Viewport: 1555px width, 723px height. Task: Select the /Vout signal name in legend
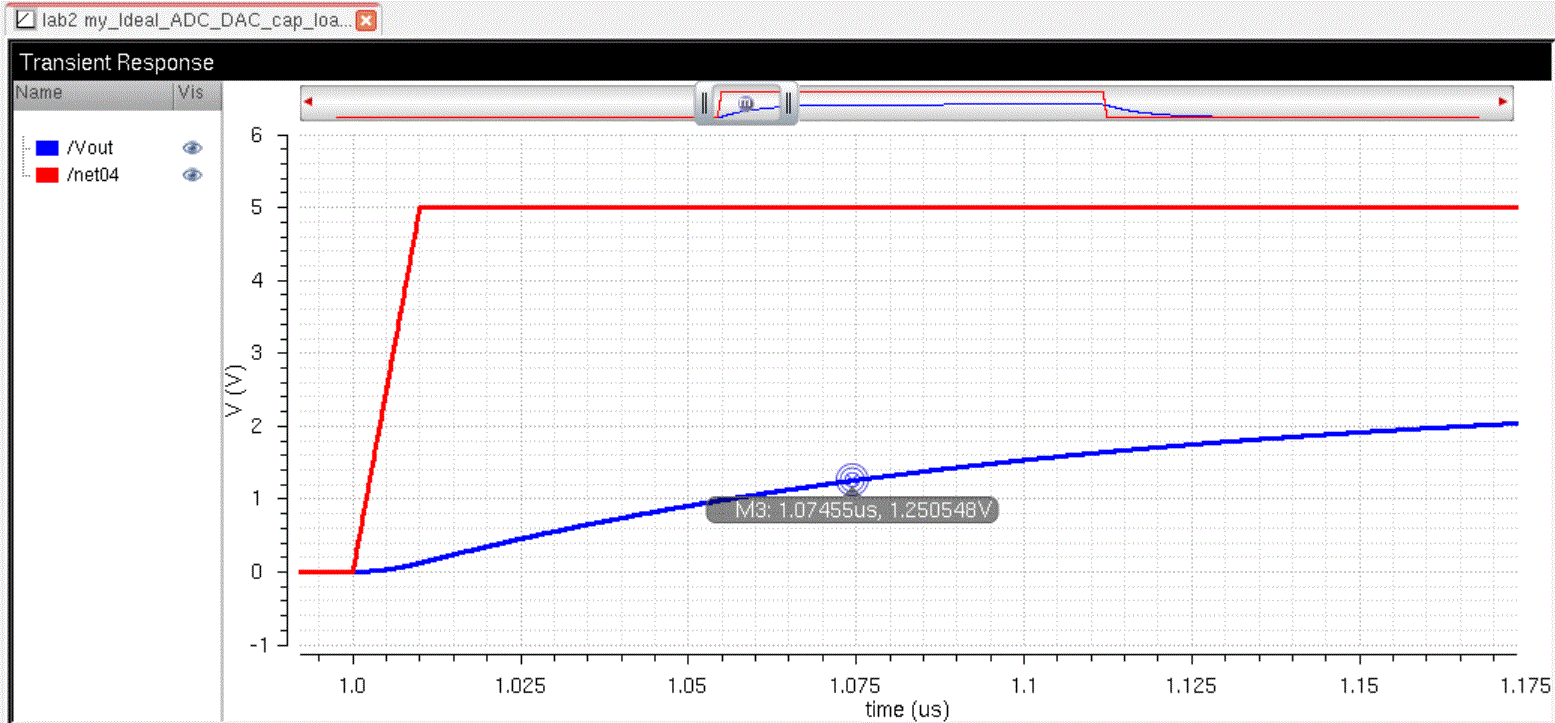tap(90, 148)
